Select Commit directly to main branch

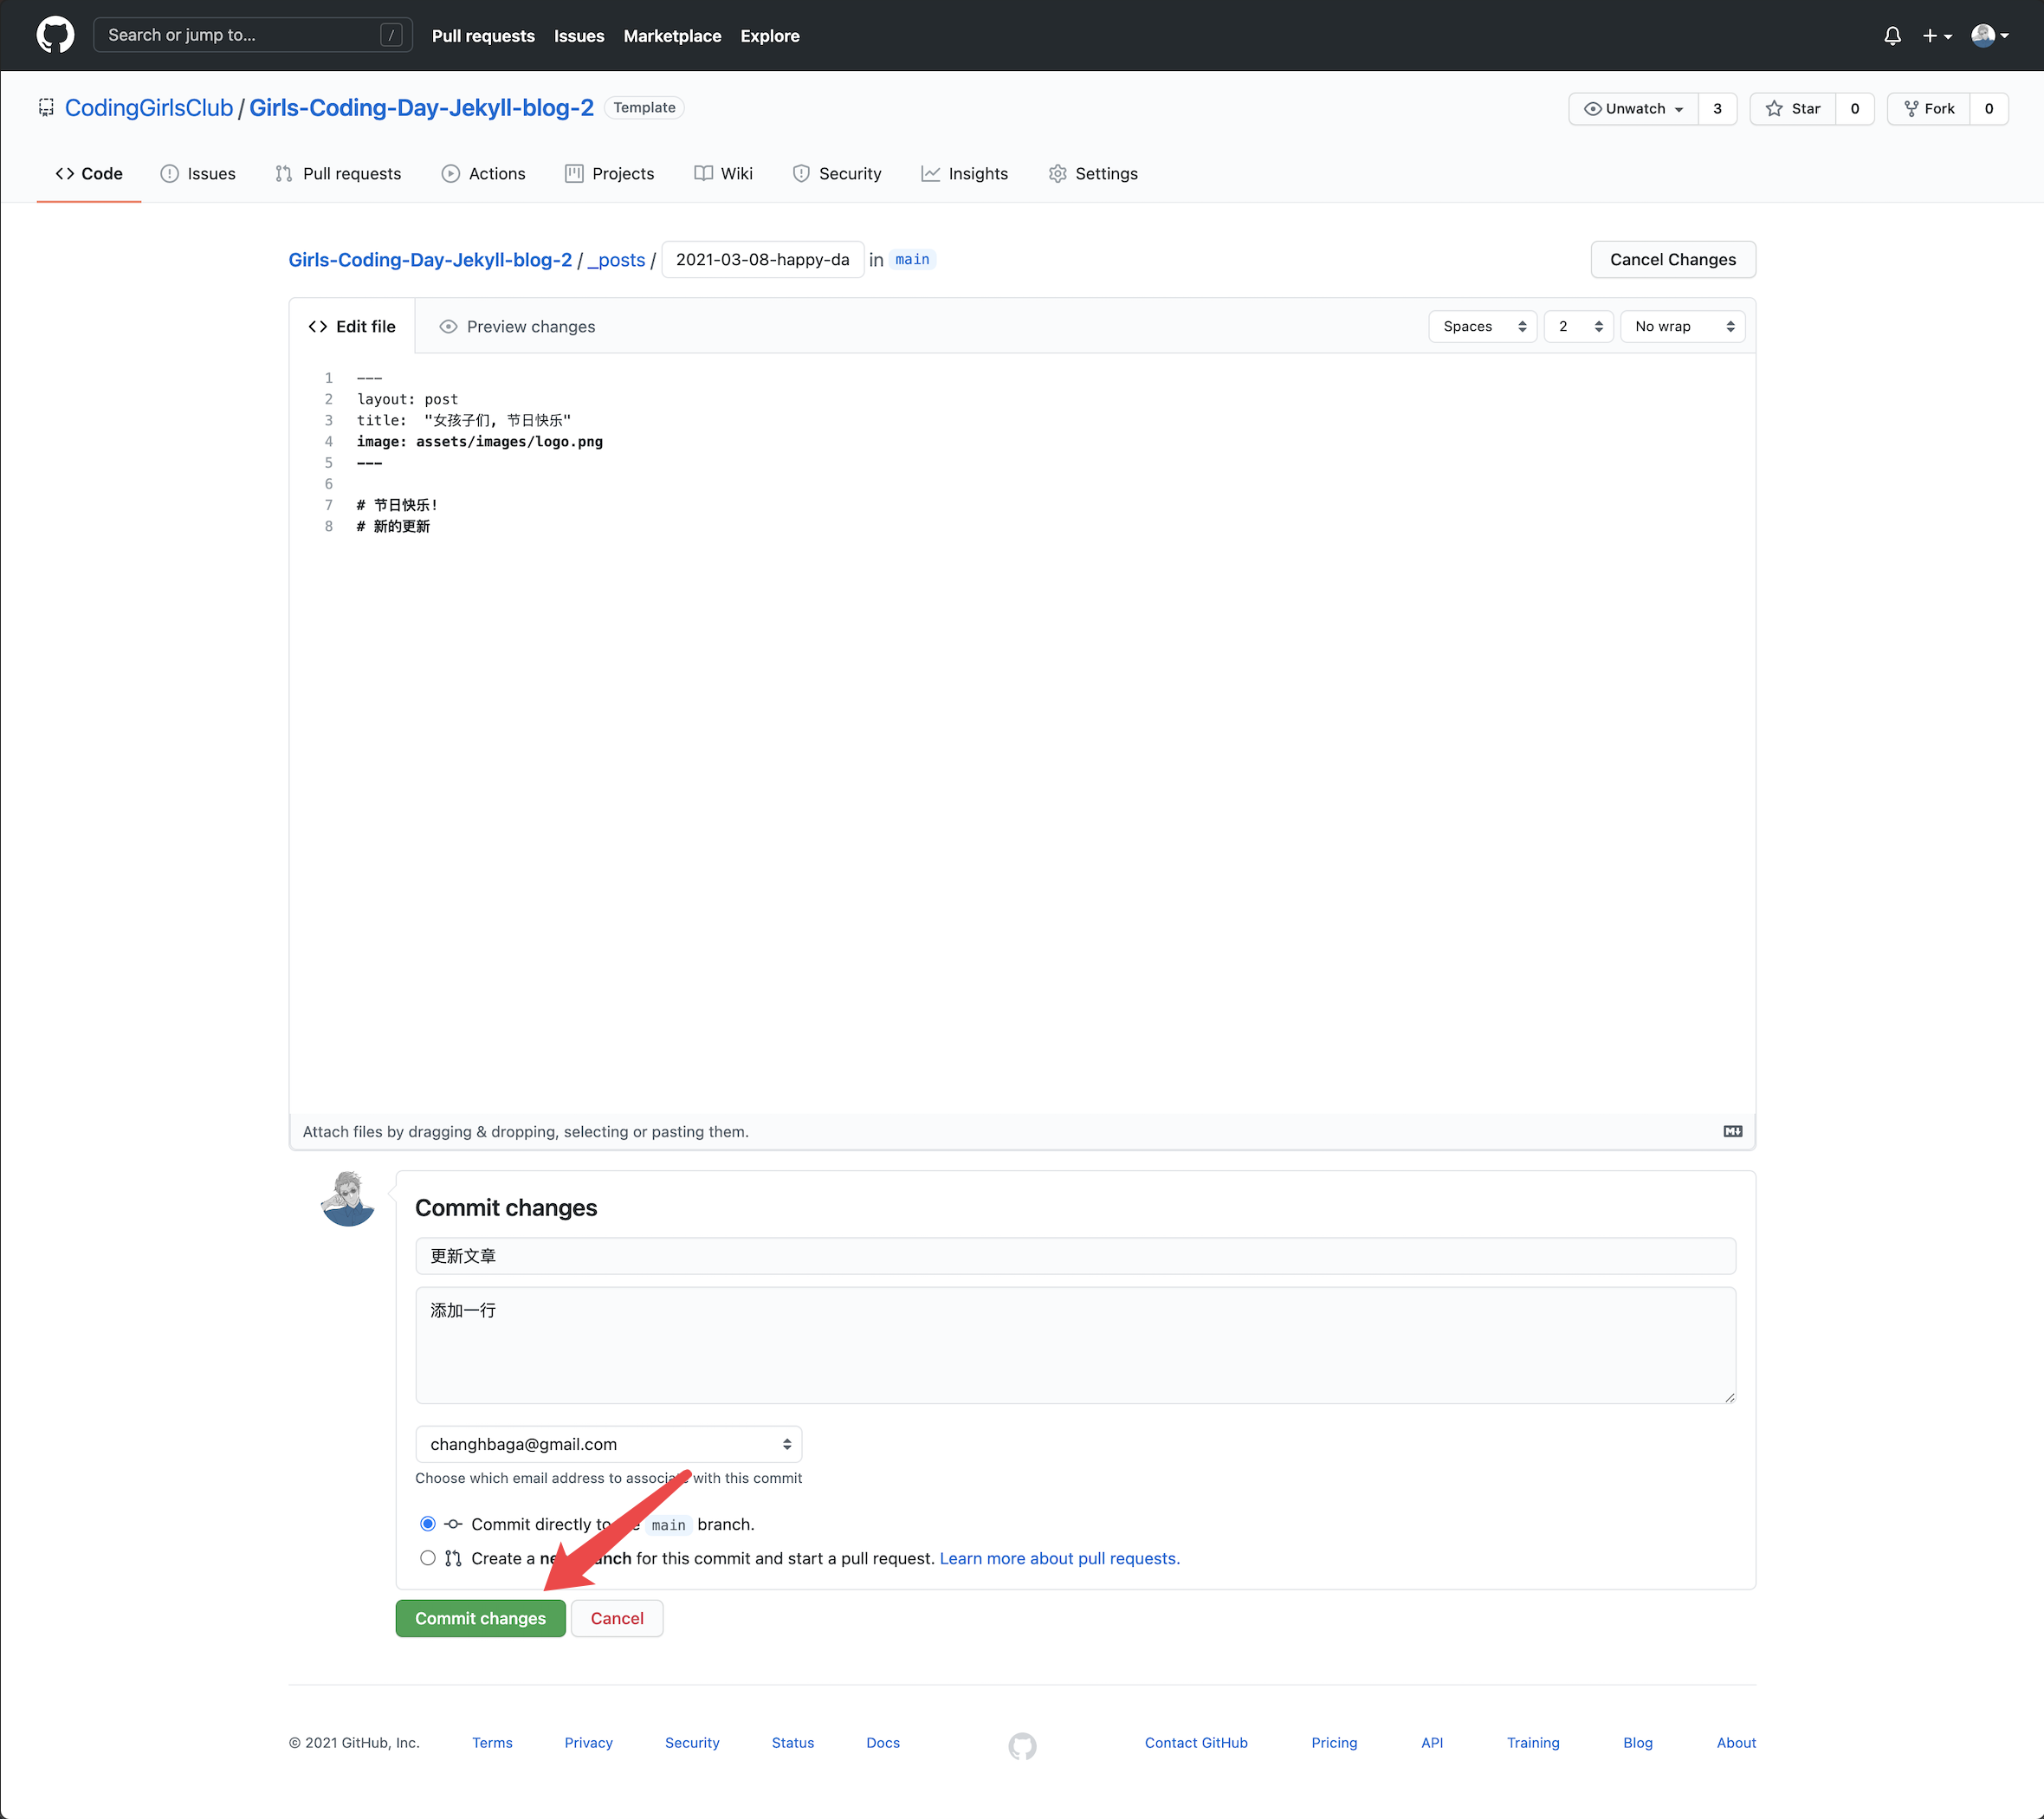pos(428,1523)
